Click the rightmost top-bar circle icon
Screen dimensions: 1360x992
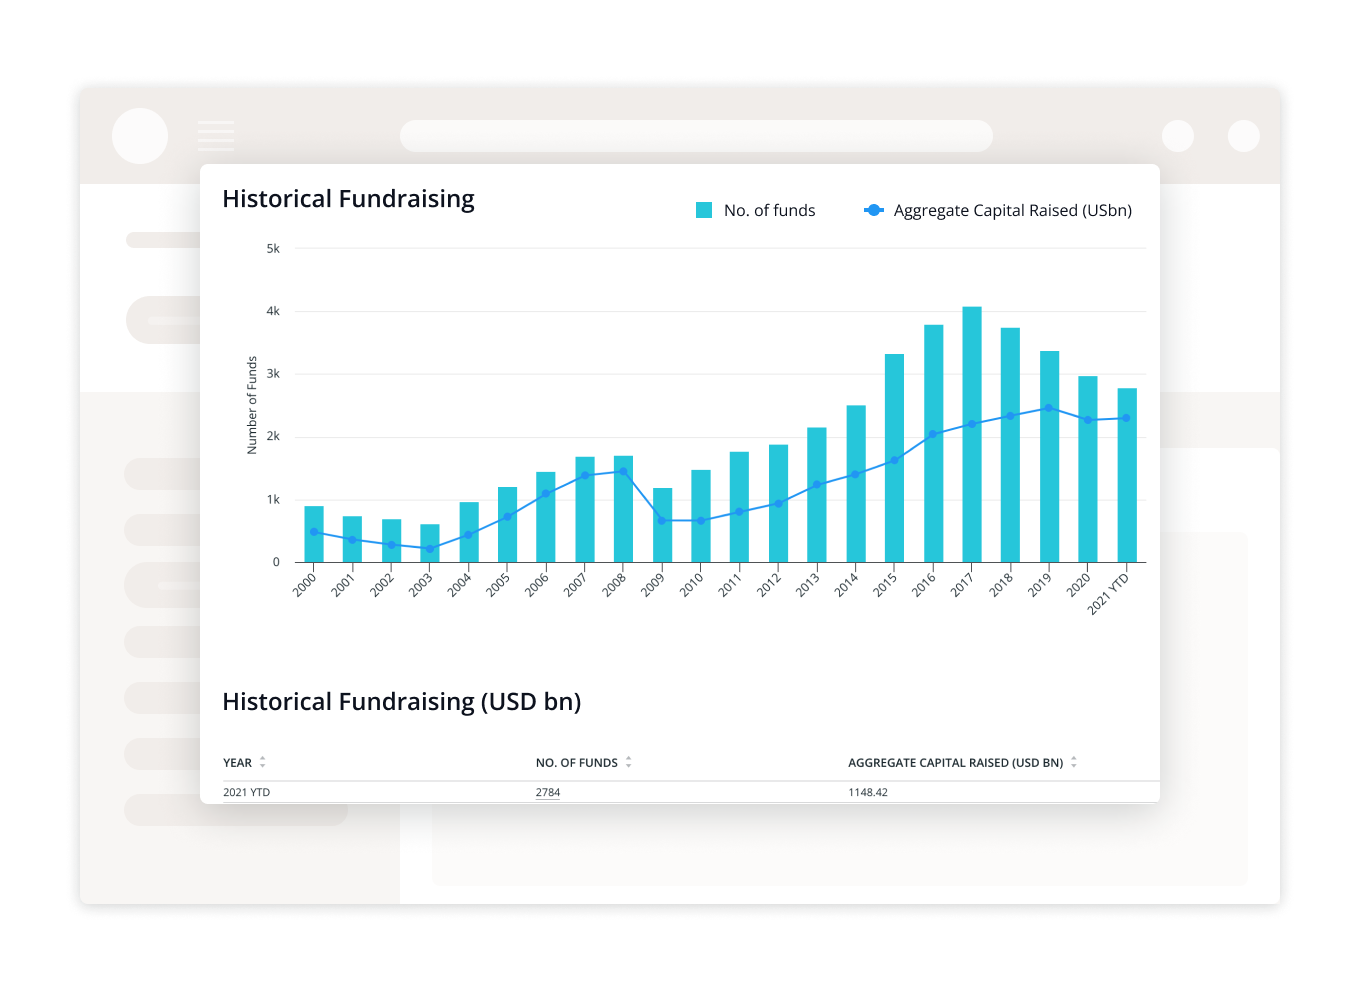click(1243, 135)
